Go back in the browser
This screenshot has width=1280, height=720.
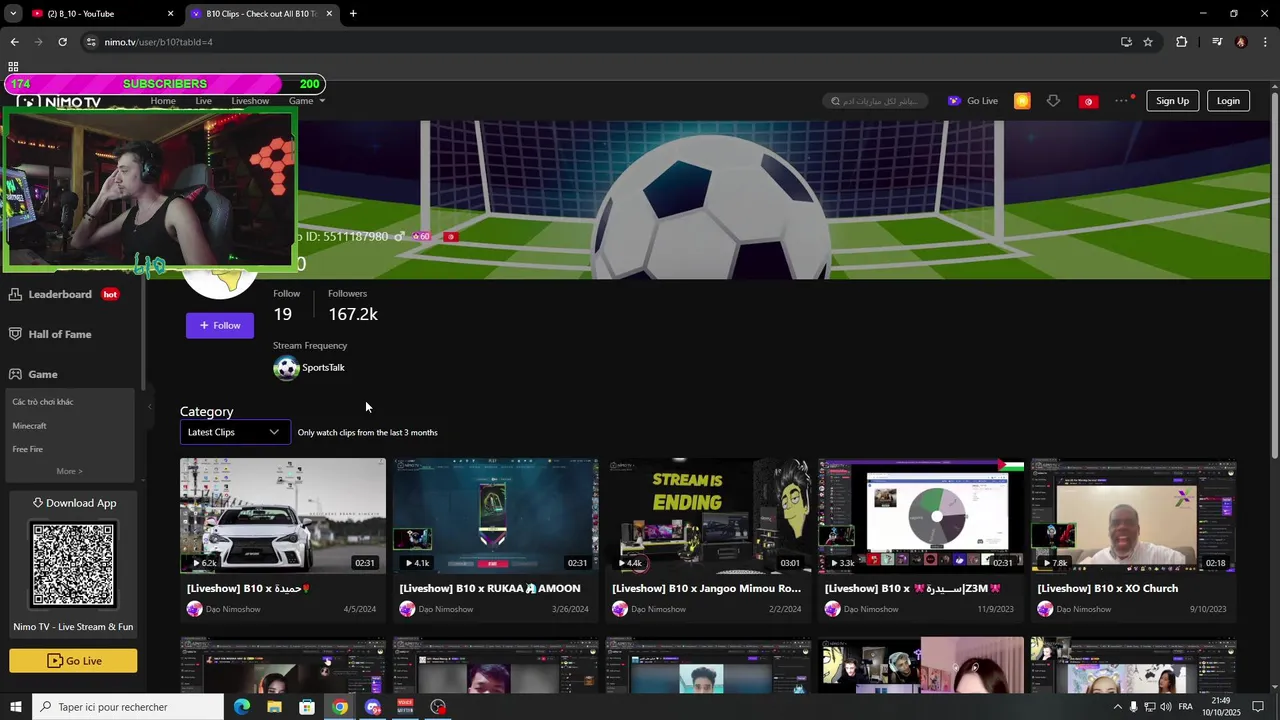[14, 42]
